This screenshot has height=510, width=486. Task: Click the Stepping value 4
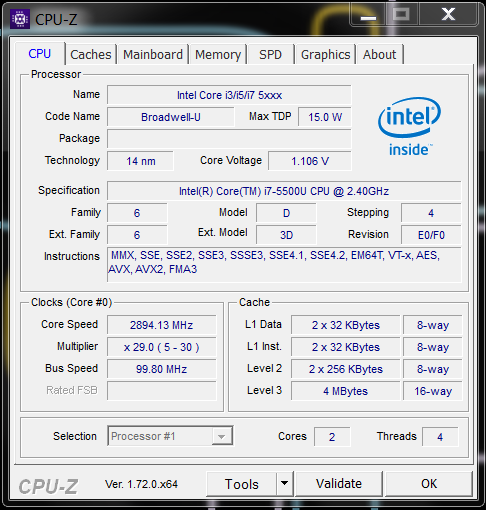pos(431,213)
